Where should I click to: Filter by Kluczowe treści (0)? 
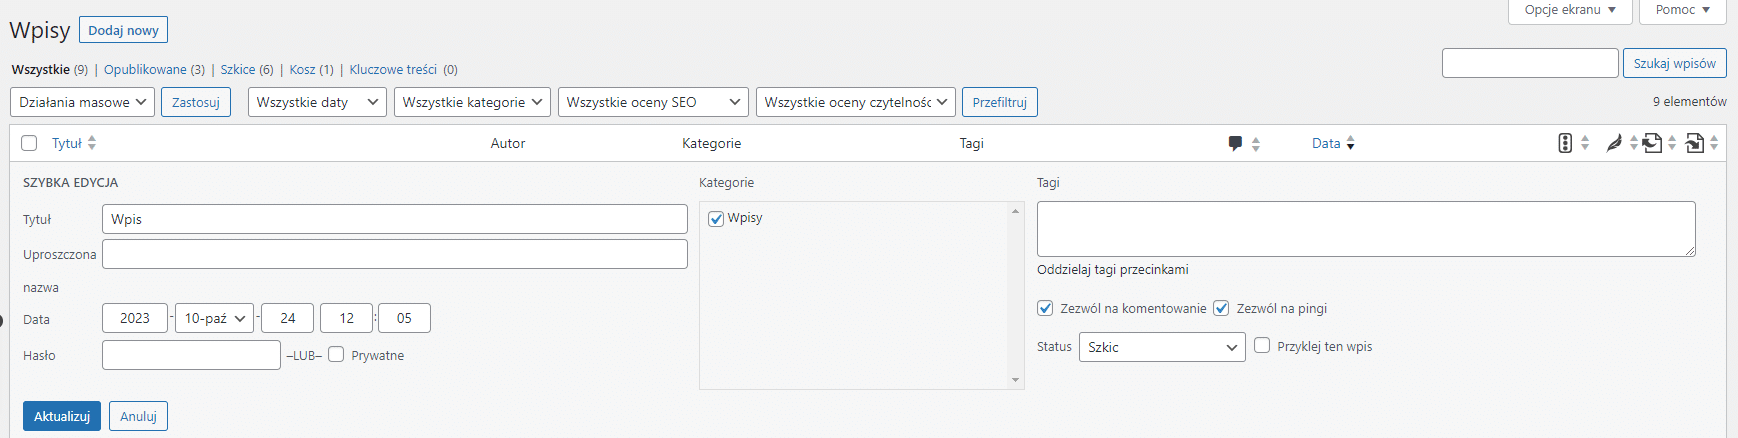[x=403, y=70]
